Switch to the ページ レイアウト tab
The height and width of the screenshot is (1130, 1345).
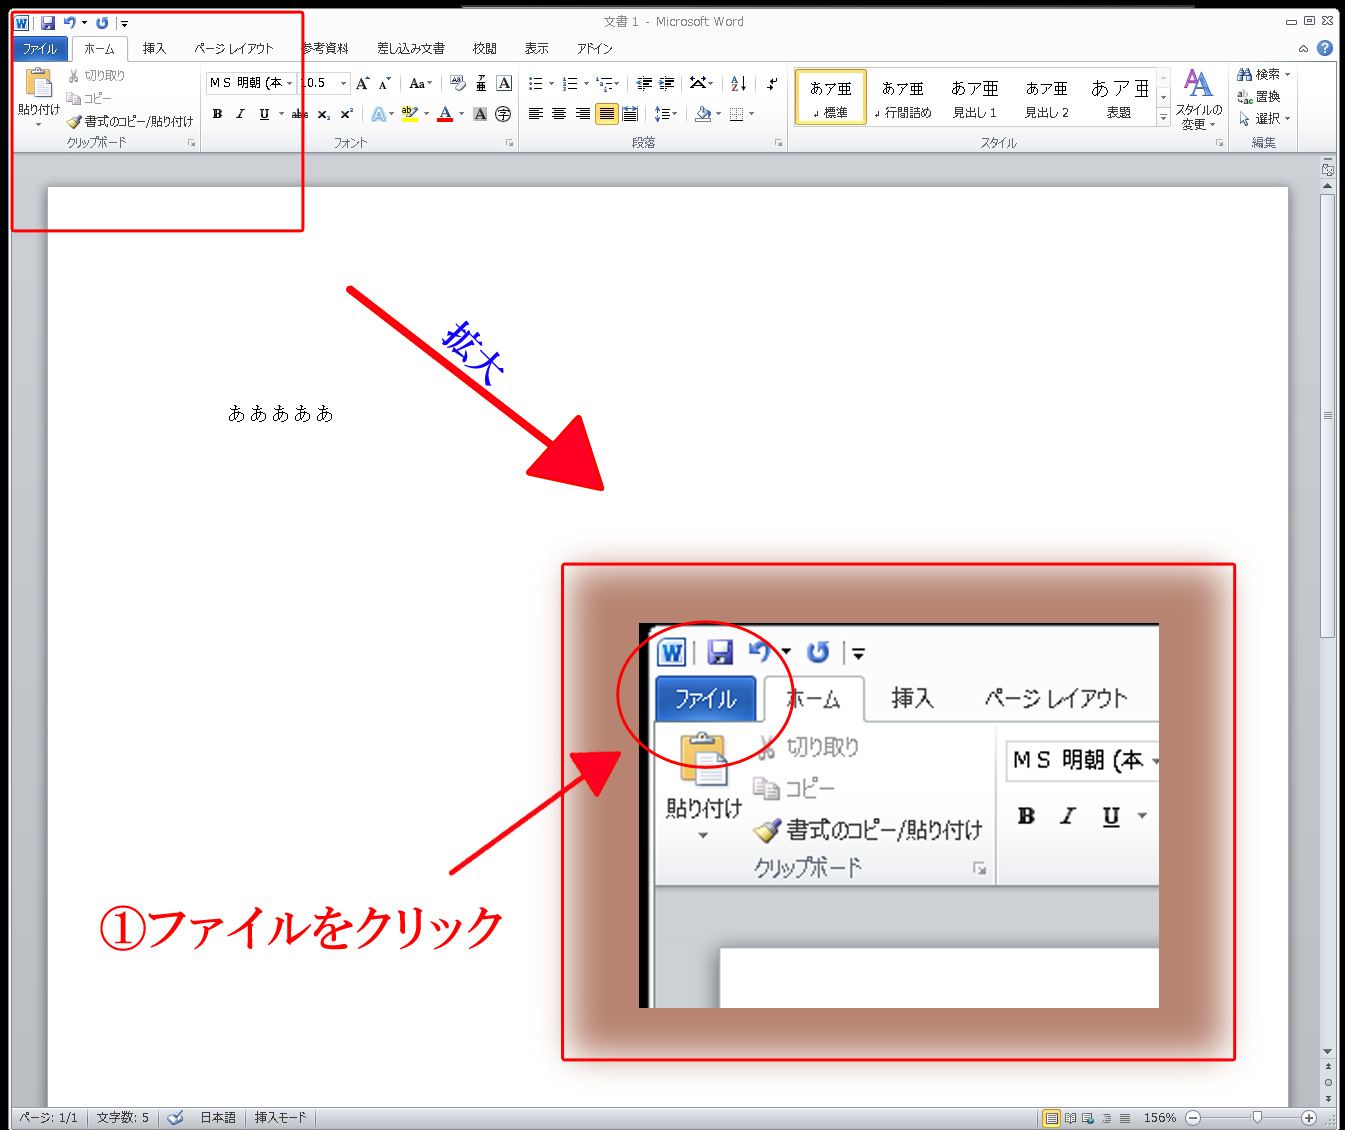pos(233,48)
